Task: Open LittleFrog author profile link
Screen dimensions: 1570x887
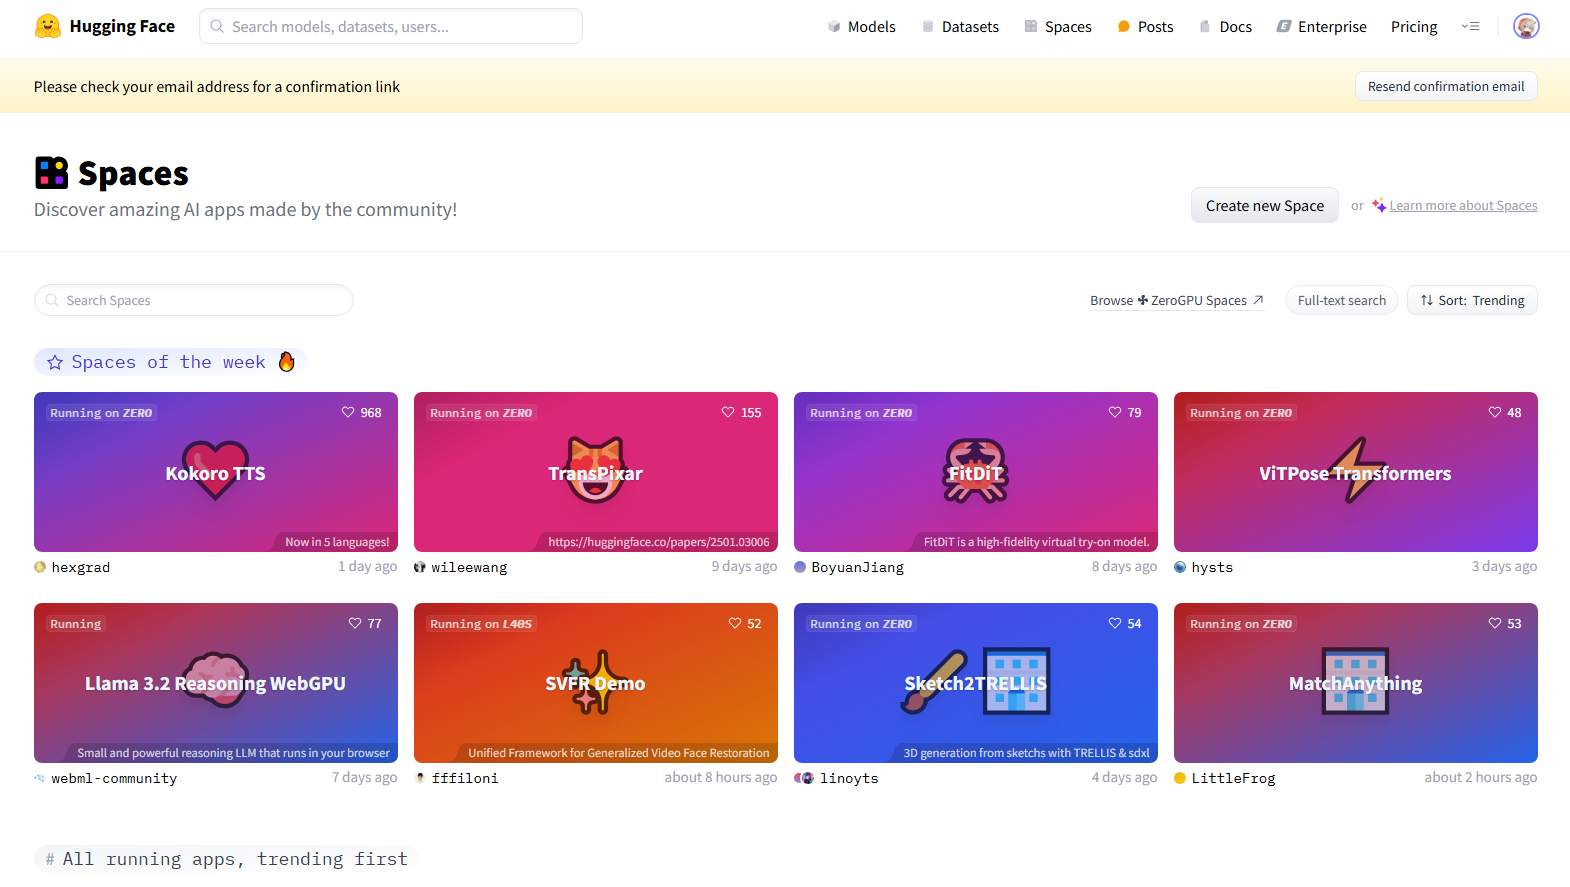Action: (x=1233, y=778)
